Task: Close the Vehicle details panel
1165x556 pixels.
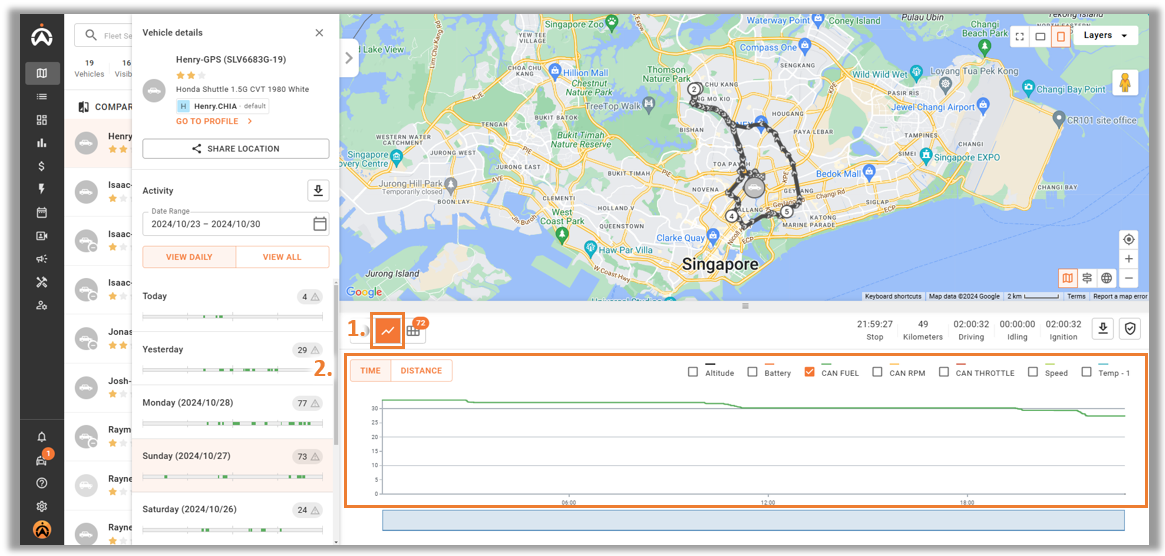Action: pyautogui.click(x=319, y=33)
